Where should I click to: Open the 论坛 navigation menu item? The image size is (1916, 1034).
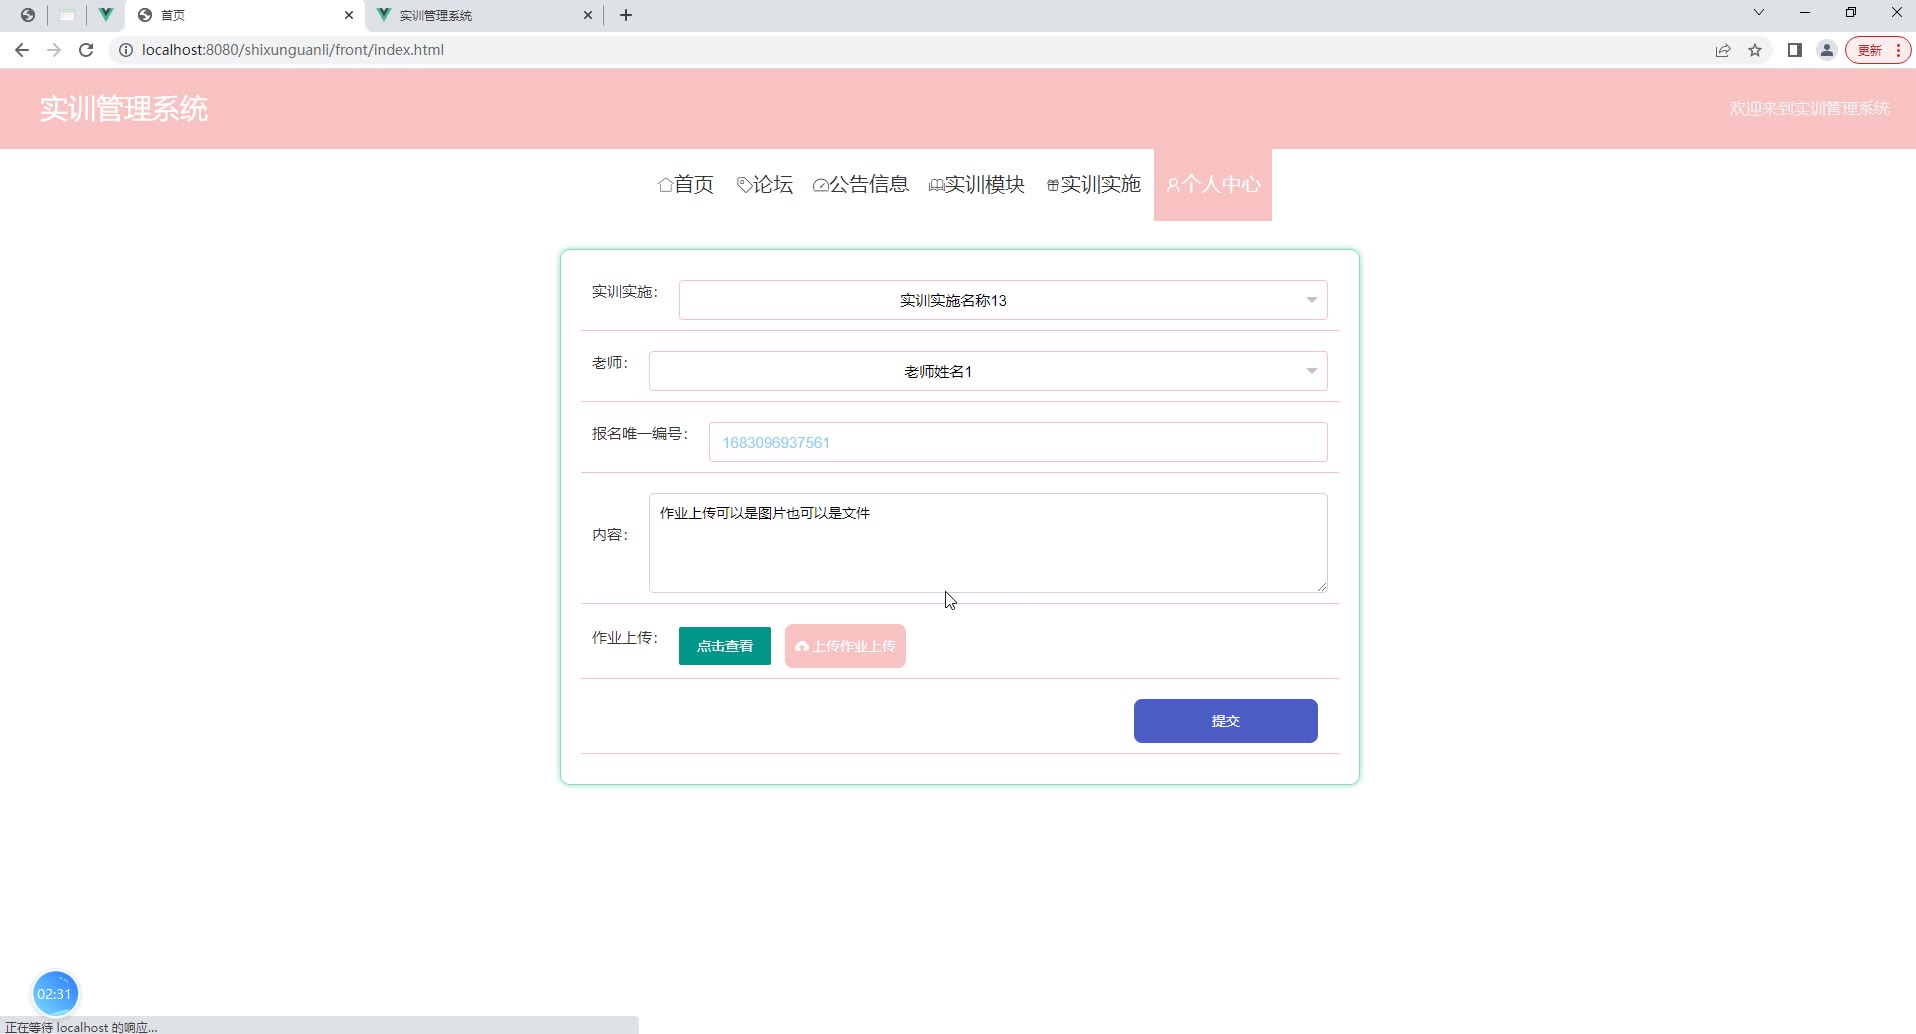pyautogui.click(x=765, y=185)
